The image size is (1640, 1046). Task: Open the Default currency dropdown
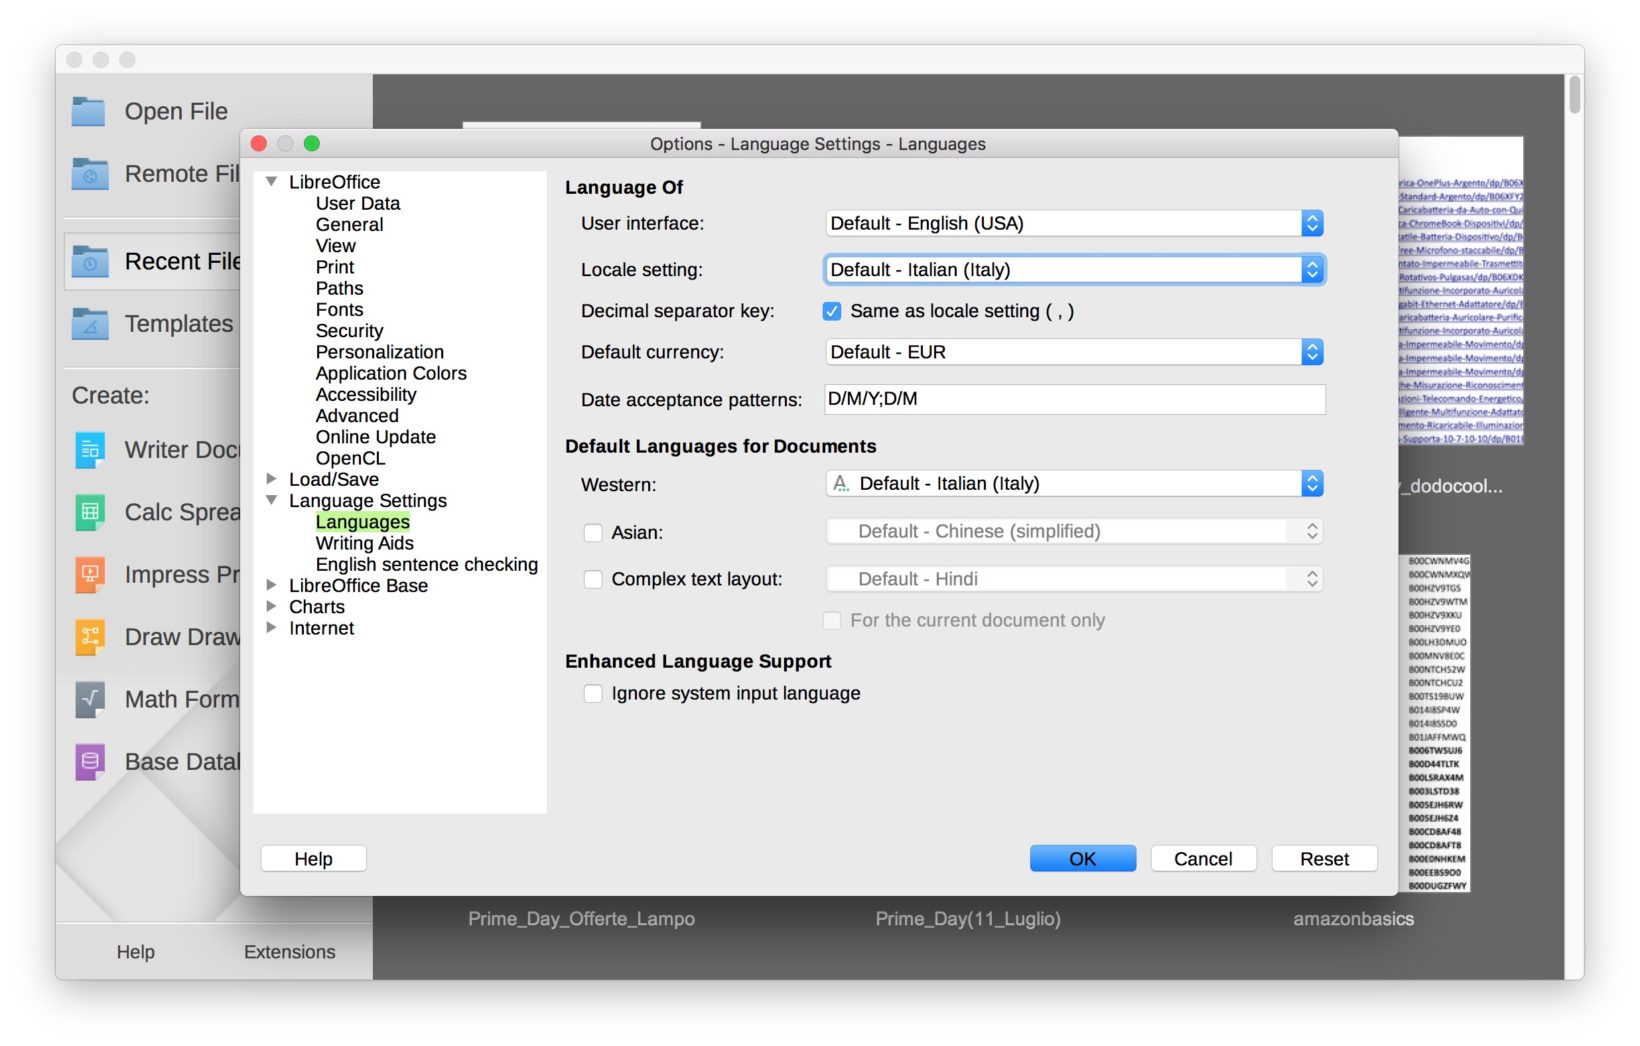tap(1075, 352)
